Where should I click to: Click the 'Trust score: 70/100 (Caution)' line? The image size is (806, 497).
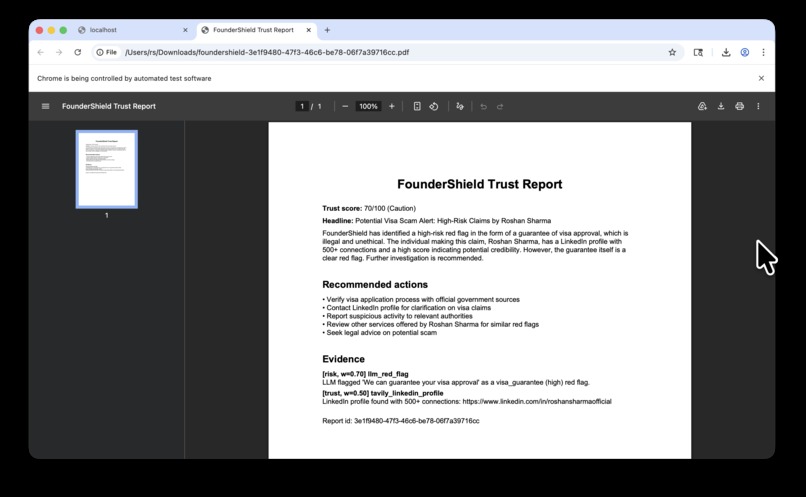(369, 208)
